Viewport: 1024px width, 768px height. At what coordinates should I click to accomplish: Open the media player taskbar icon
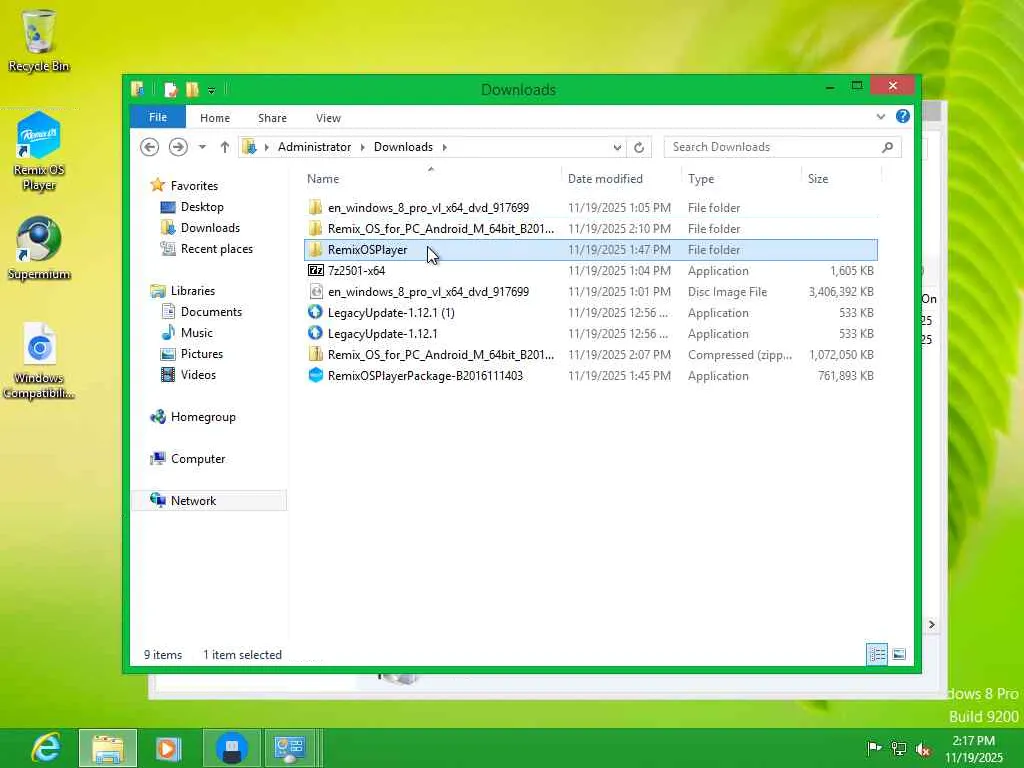coord(168,748)
